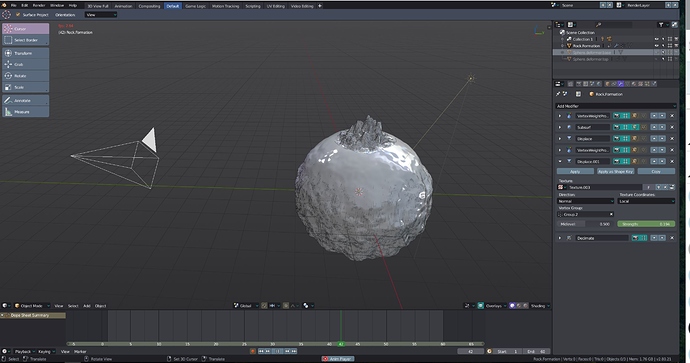Image resolution: width=690 pixels, height=363 pixels.
Task: Jump to the timeline start frame
Action: pos(261,351)
